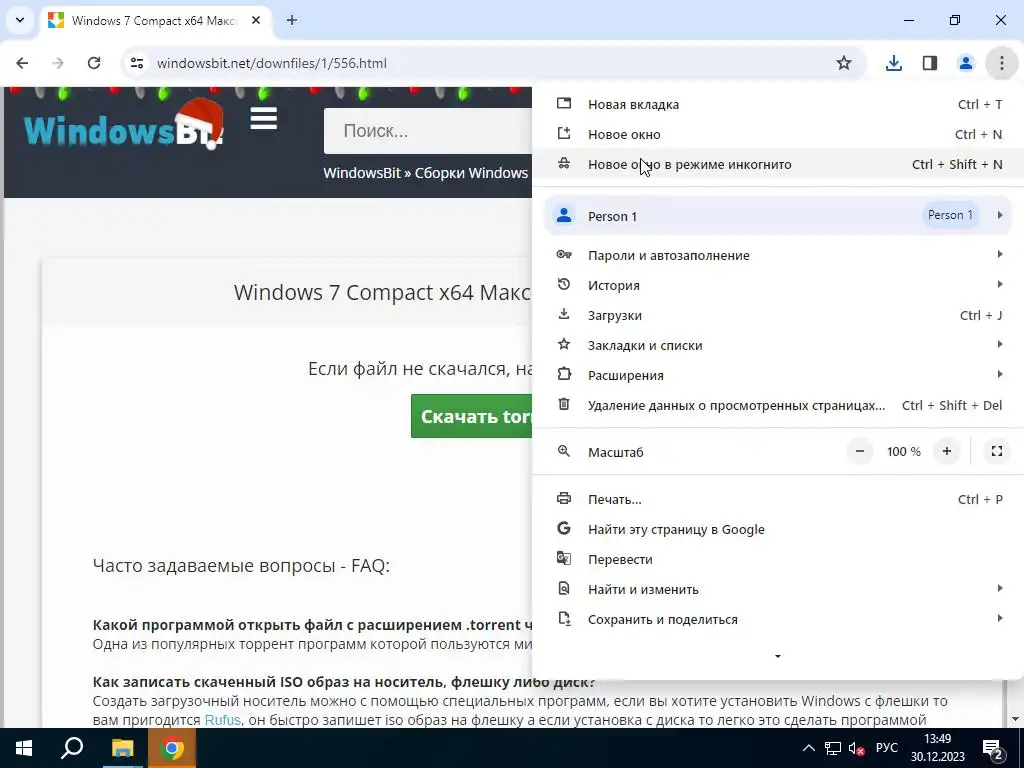Screen dimensions: 1024x768
Task: Click the muted volume tray icon
Action: pos(856,748)
